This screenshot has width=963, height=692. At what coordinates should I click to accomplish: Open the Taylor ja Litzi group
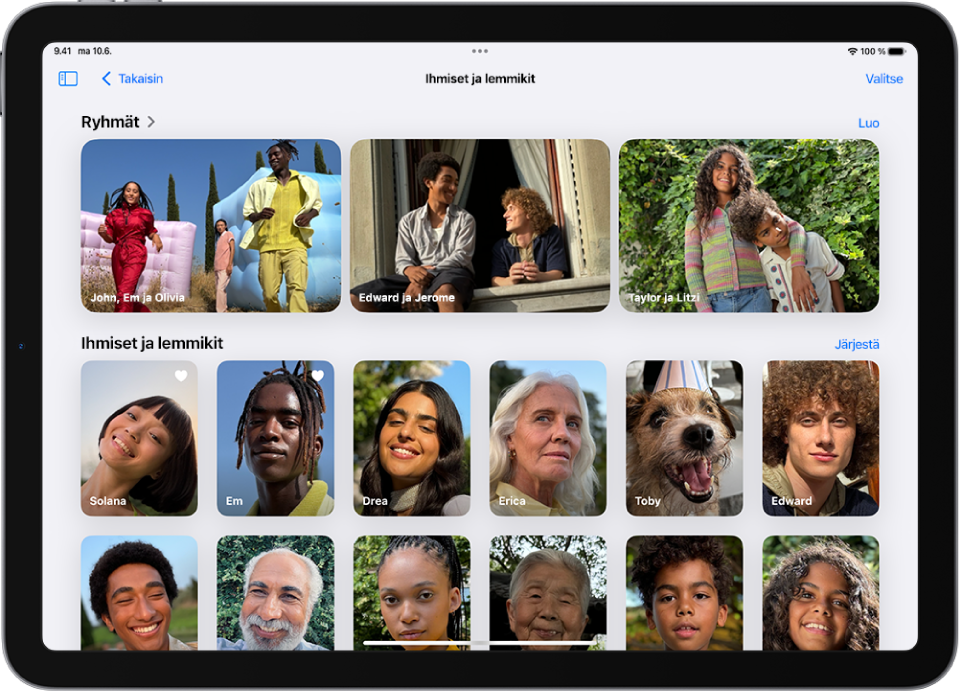pos(749,225)
